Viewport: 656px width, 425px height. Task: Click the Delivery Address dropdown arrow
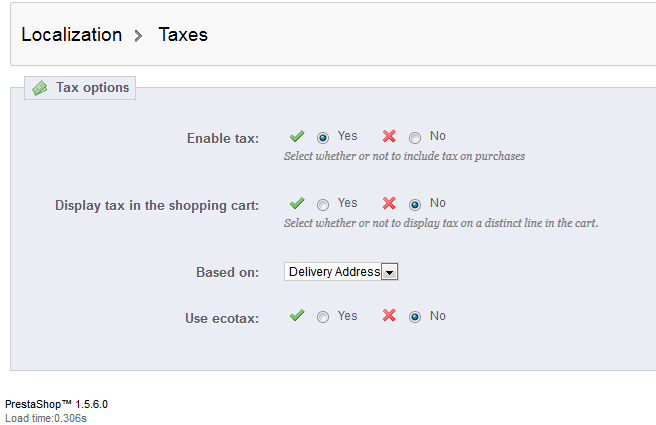[390, 272]
